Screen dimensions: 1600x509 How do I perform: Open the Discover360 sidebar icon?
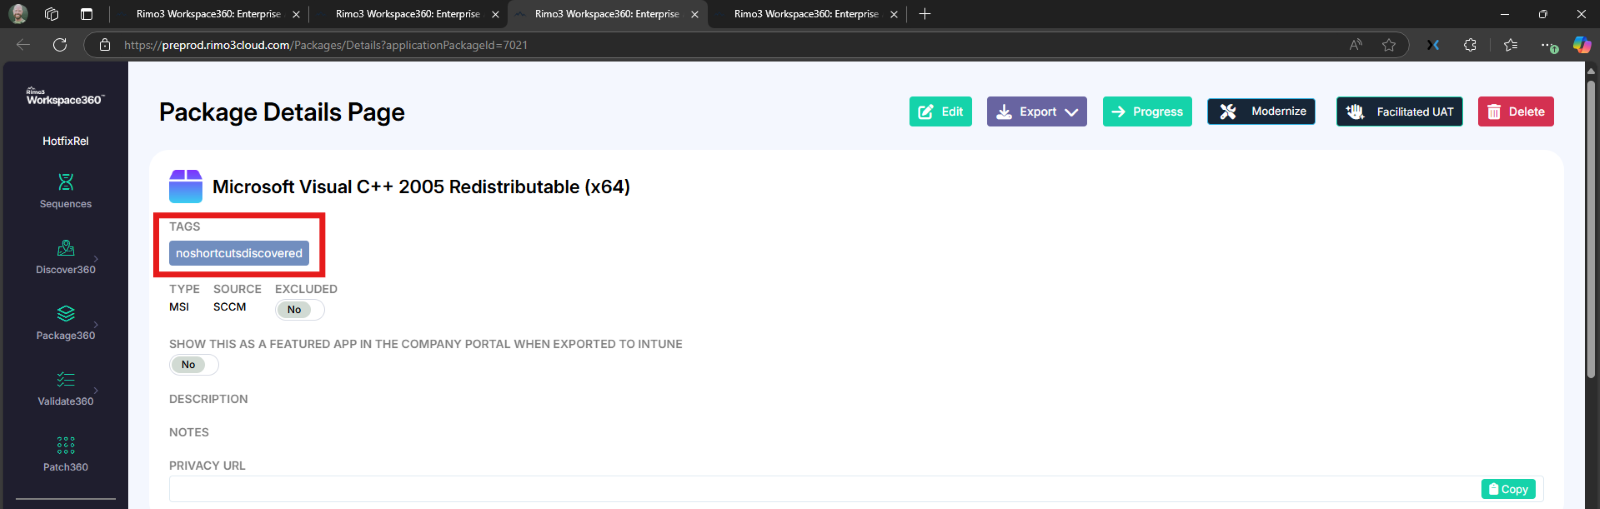(66, 256)
